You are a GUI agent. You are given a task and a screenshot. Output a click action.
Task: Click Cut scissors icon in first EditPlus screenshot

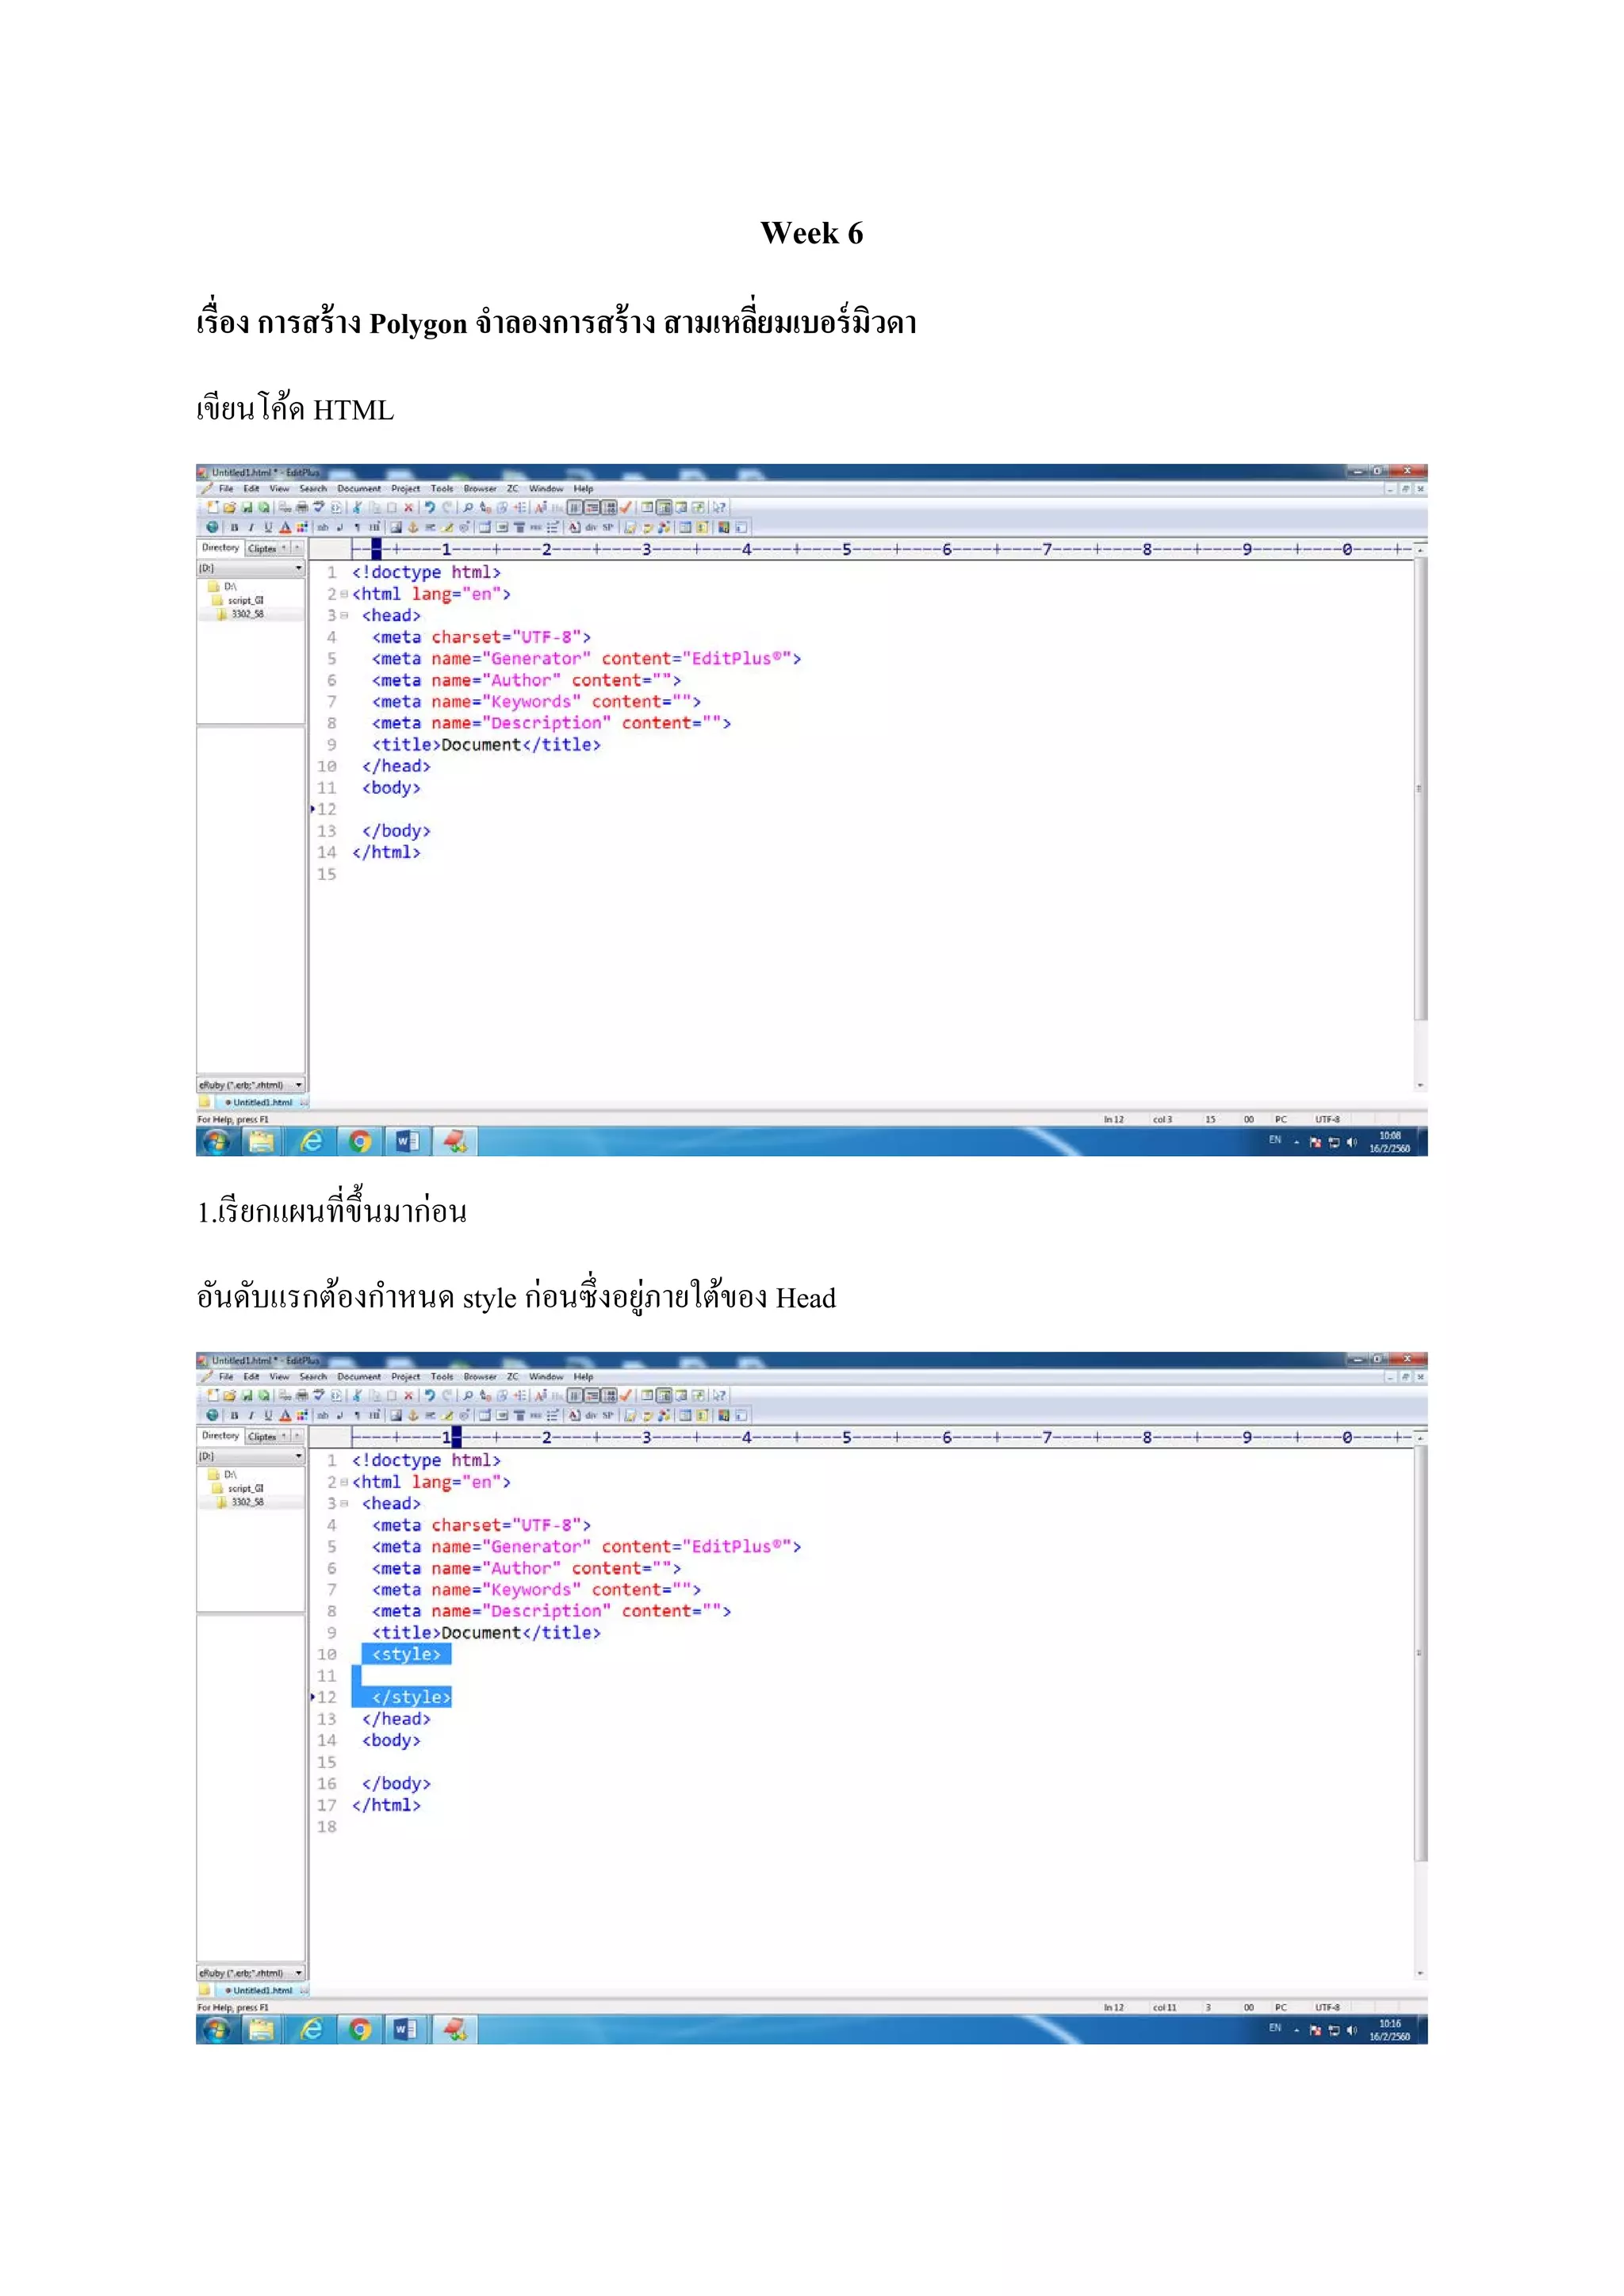tap(356, 508)
